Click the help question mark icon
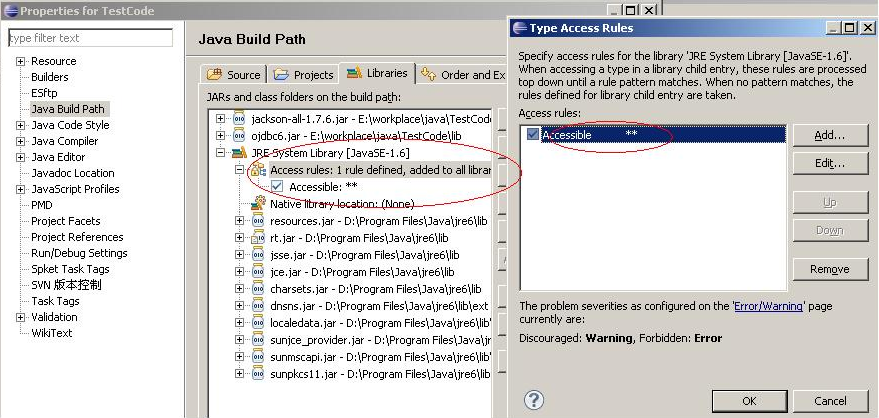The image size is (879, 418). click(x=534, y=400)
